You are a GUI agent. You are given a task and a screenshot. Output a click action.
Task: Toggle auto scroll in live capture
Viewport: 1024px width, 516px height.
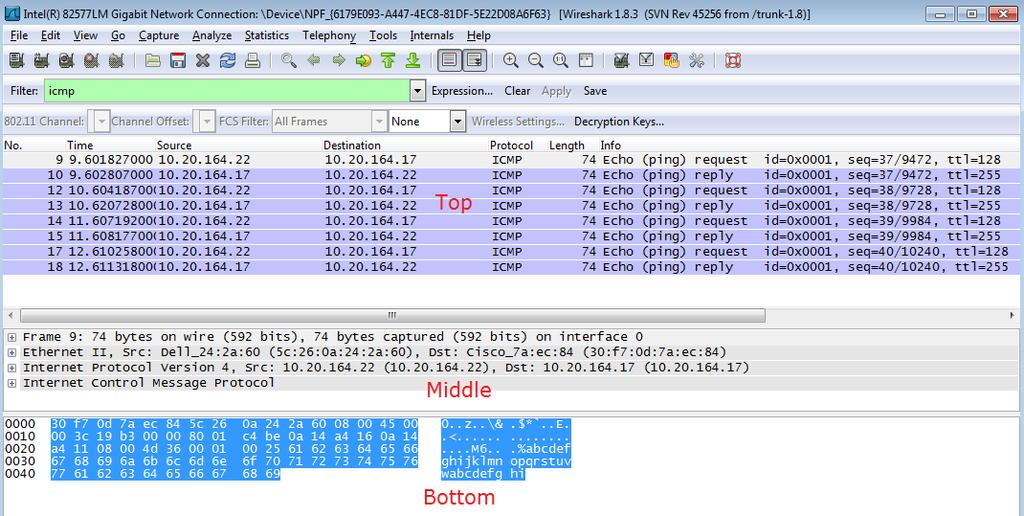(475, 61)
